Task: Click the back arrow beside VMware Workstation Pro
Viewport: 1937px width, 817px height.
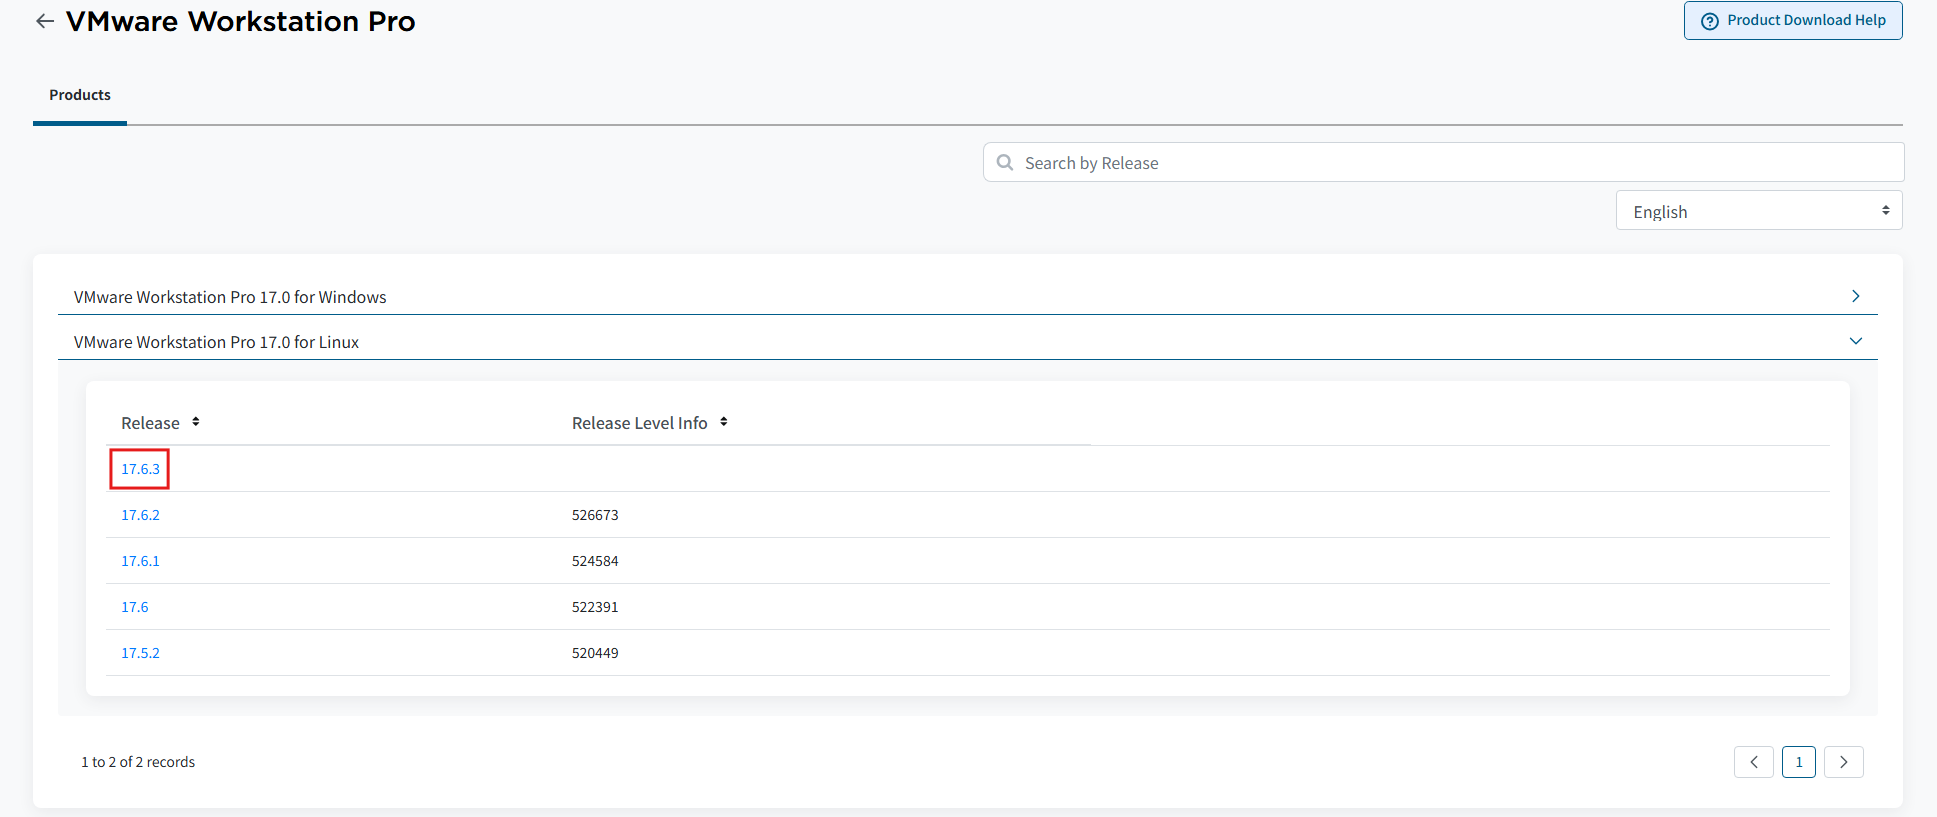Action: pos(44,21)
